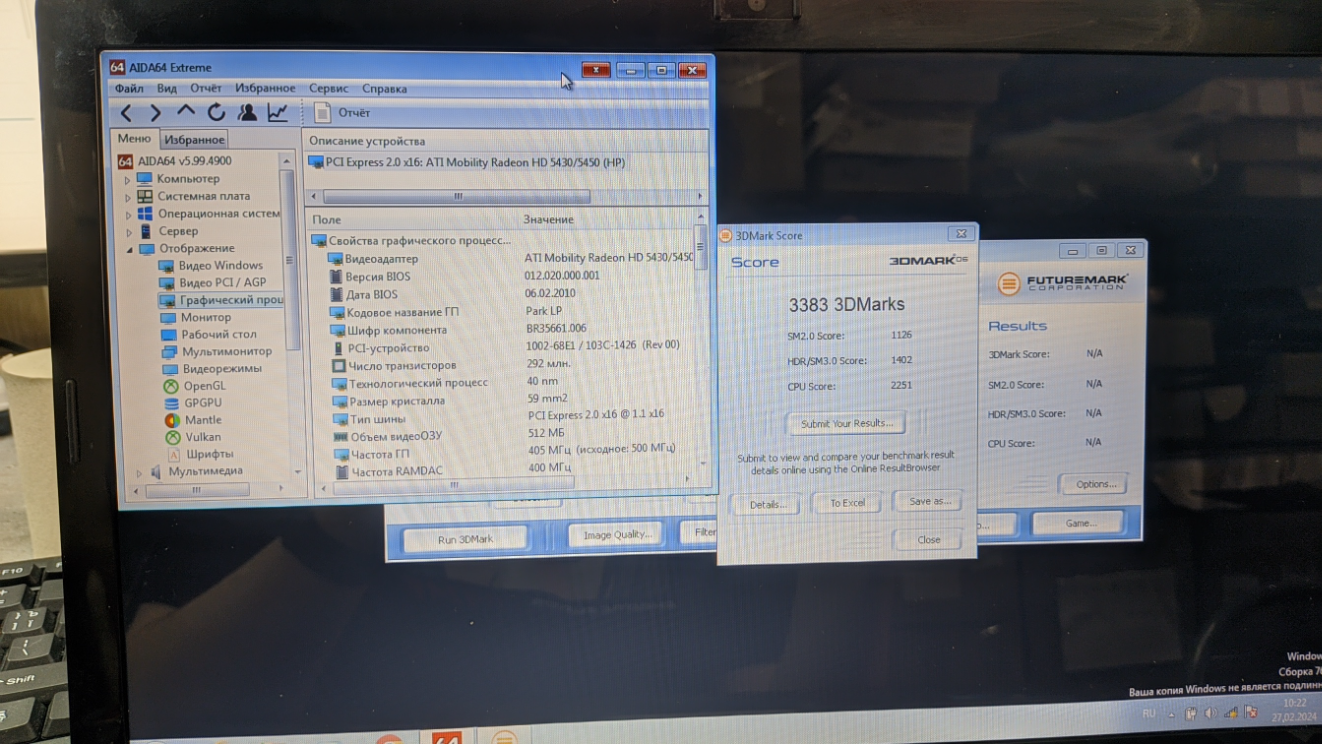Screen dimensions: 1322x744
Task: Click the OpenGL icon in the tree
Action: pyautogui.click(x=171, y=385)
